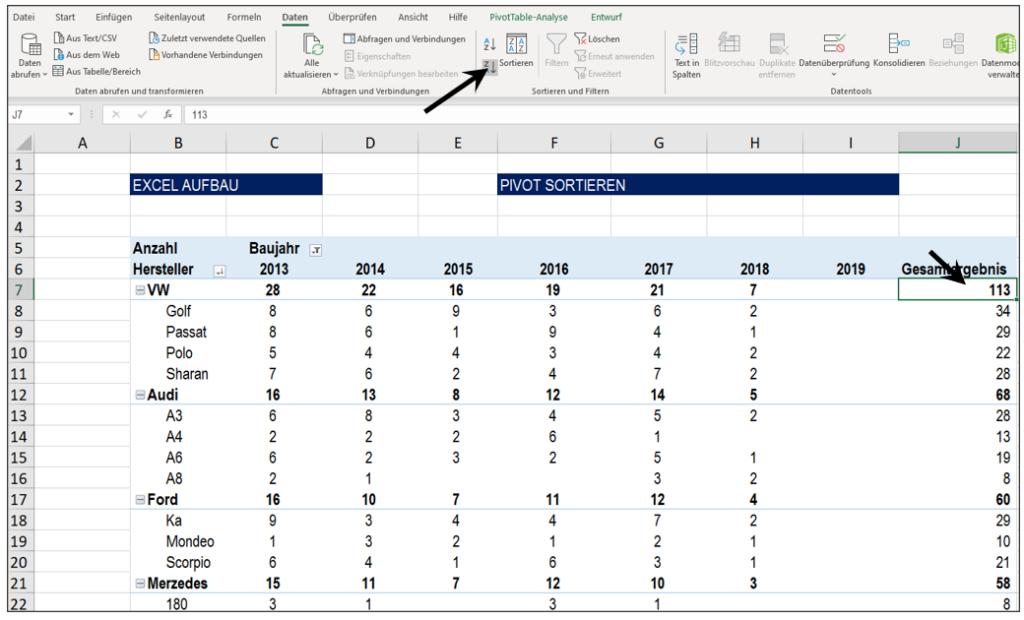Expand Alle aktualisieren dropdown arrow
Viewport: 1024px width, 620px height.
pos(336,74)
